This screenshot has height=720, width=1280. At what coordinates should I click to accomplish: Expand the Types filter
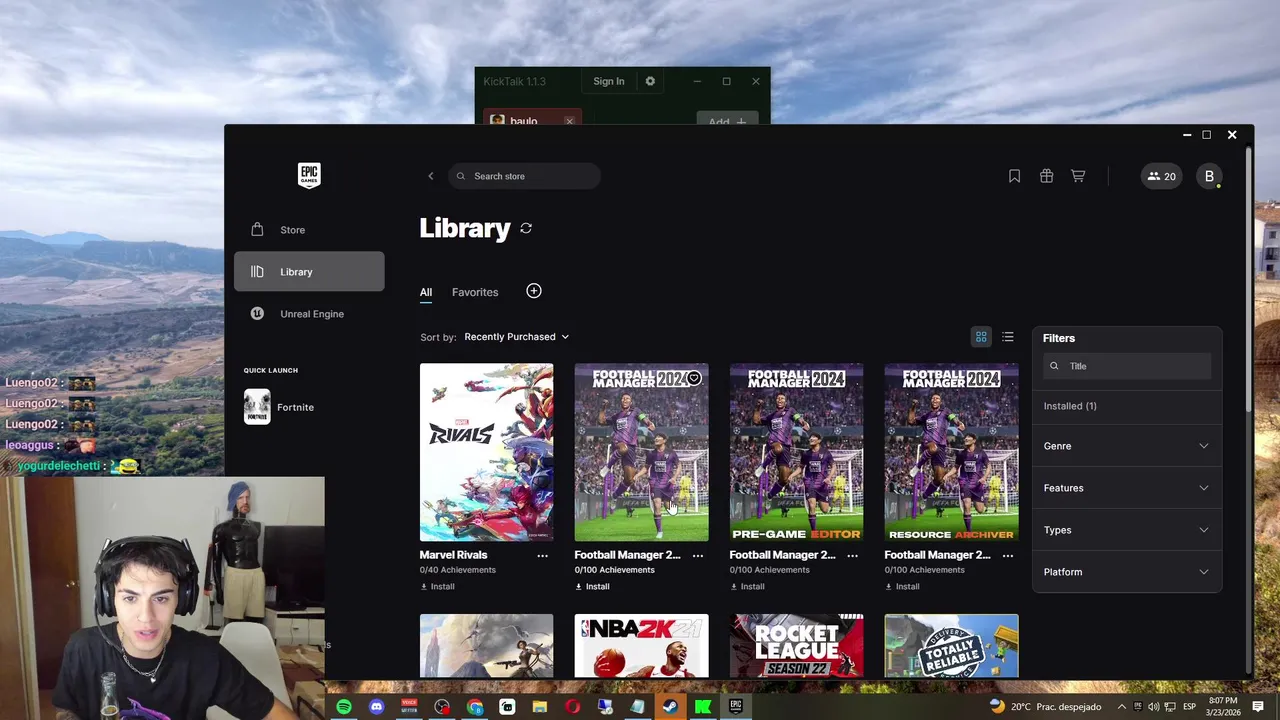click(x=1126, y=530)
